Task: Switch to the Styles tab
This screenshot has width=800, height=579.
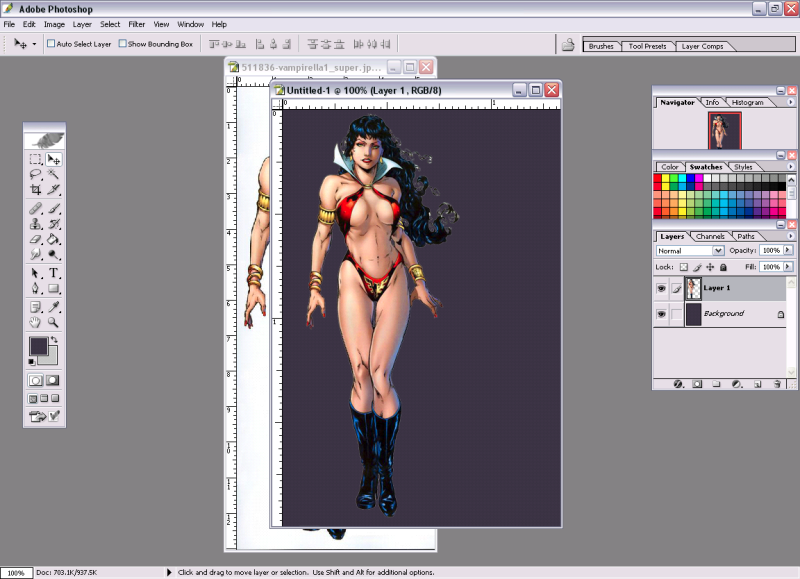Action: [x=743, y=167]
